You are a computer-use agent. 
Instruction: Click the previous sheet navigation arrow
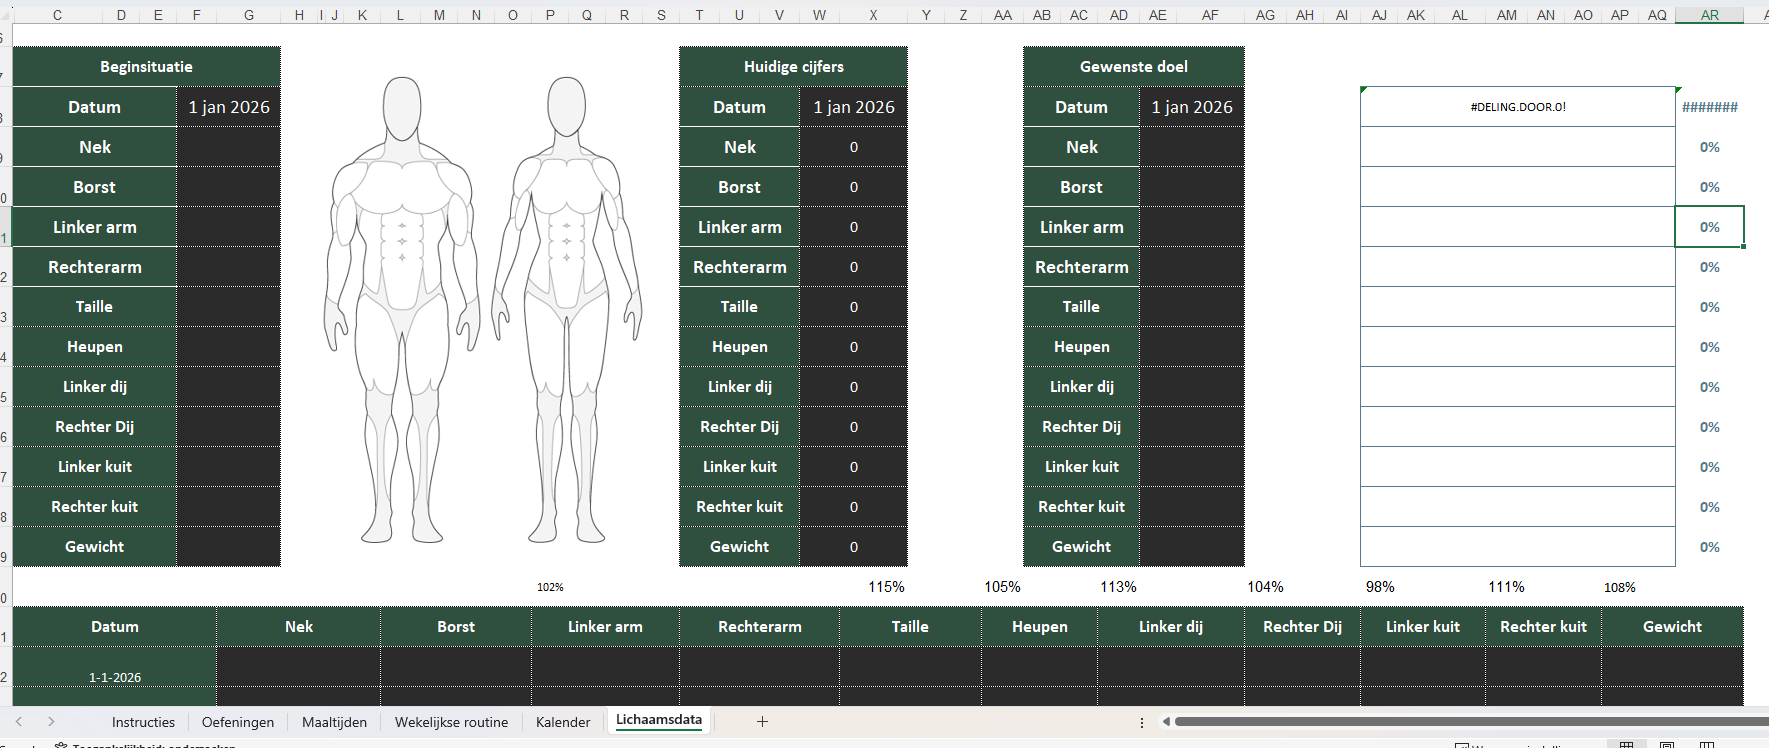coord(19,721)
